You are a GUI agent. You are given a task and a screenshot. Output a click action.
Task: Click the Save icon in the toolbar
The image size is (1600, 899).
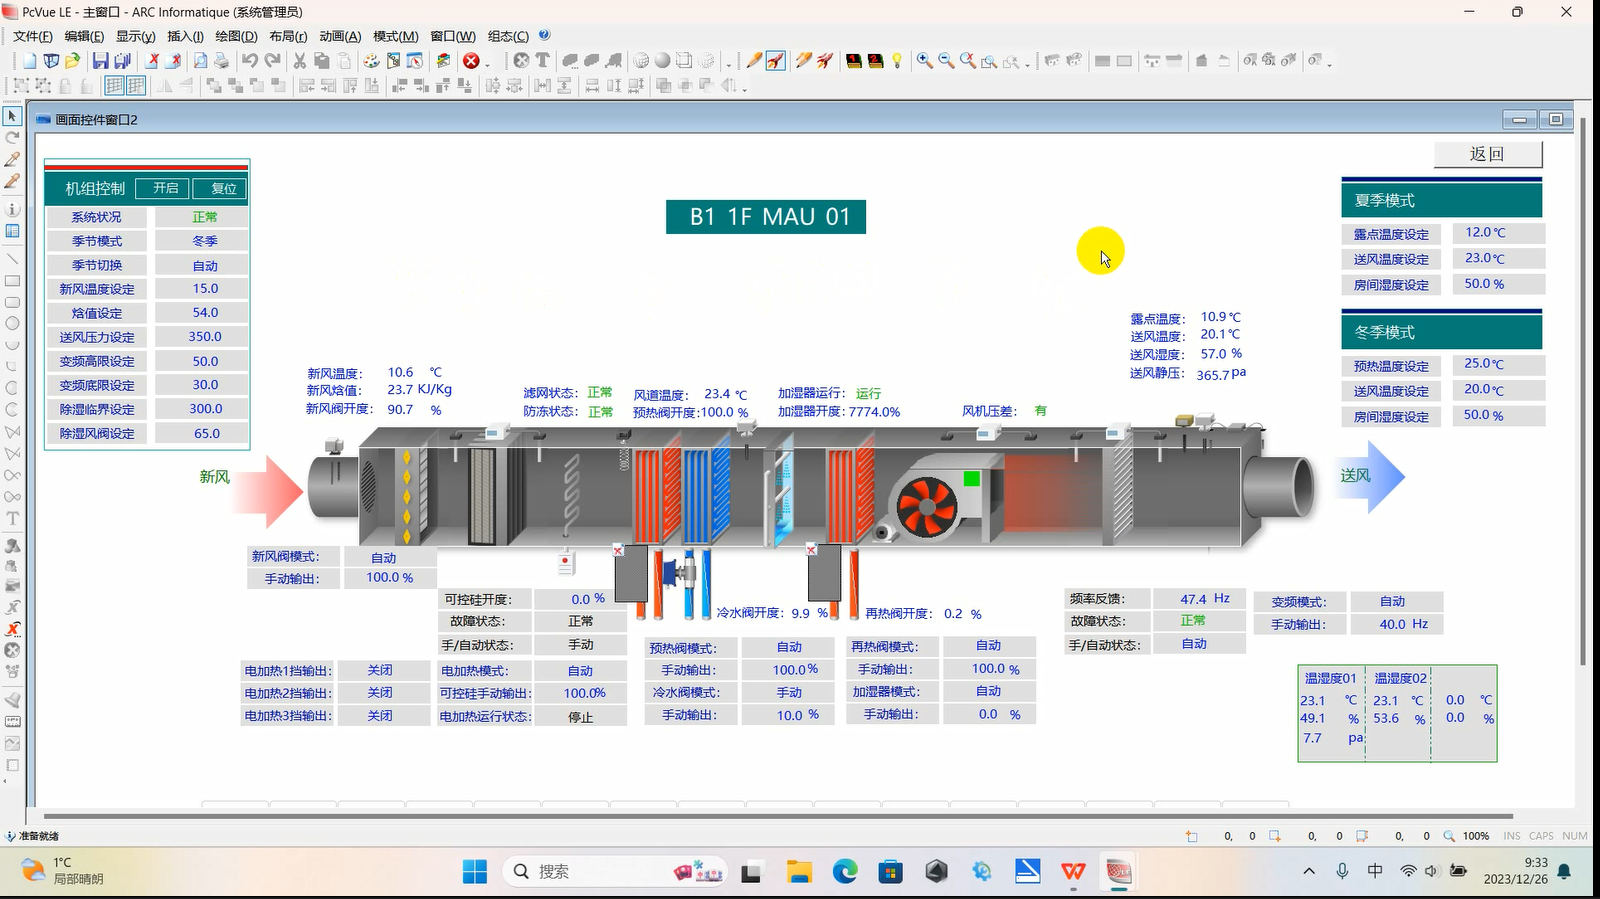point(100,61)
